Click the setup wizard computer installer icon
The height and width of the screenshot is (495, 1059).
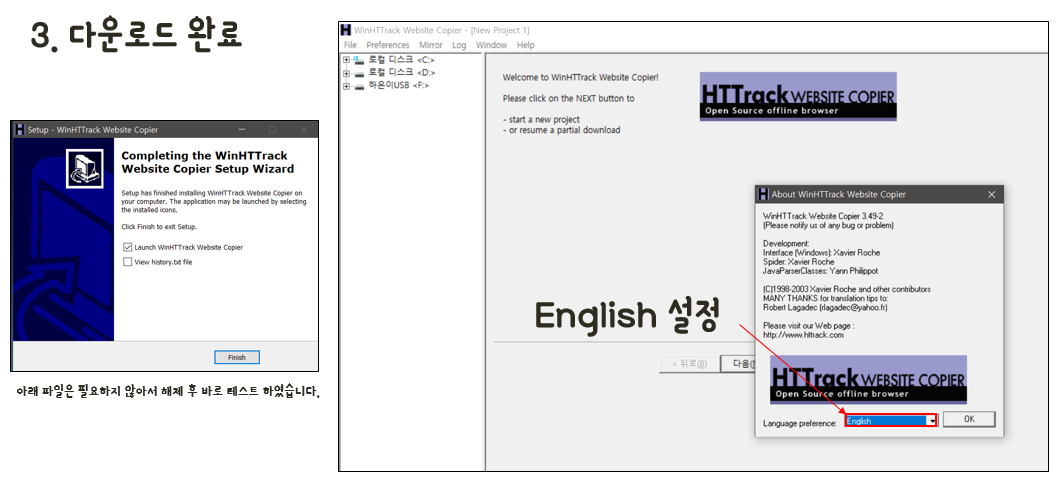[x=85, y=169]
